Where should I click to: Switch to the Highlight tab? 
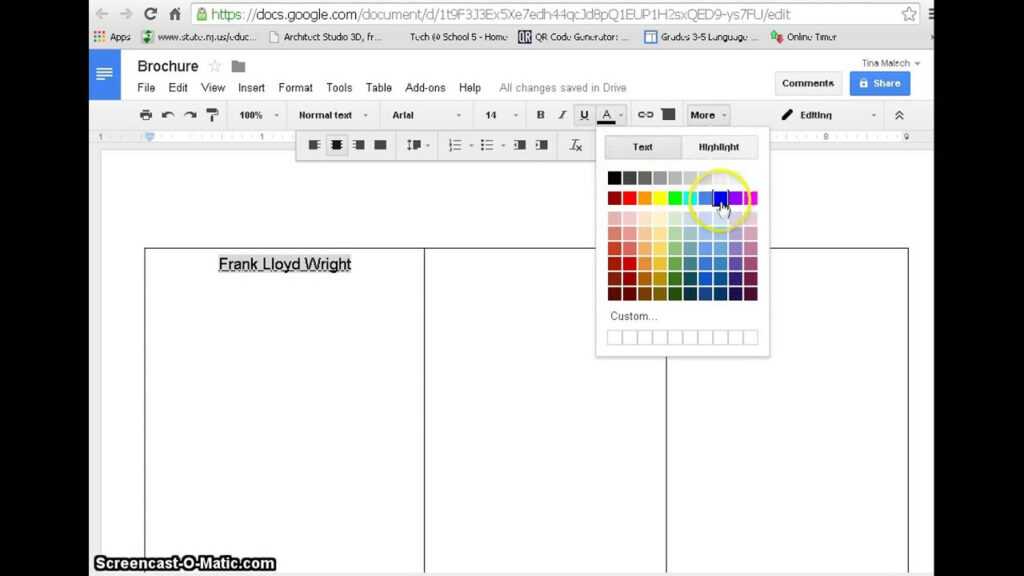click(x=718, y=147)
